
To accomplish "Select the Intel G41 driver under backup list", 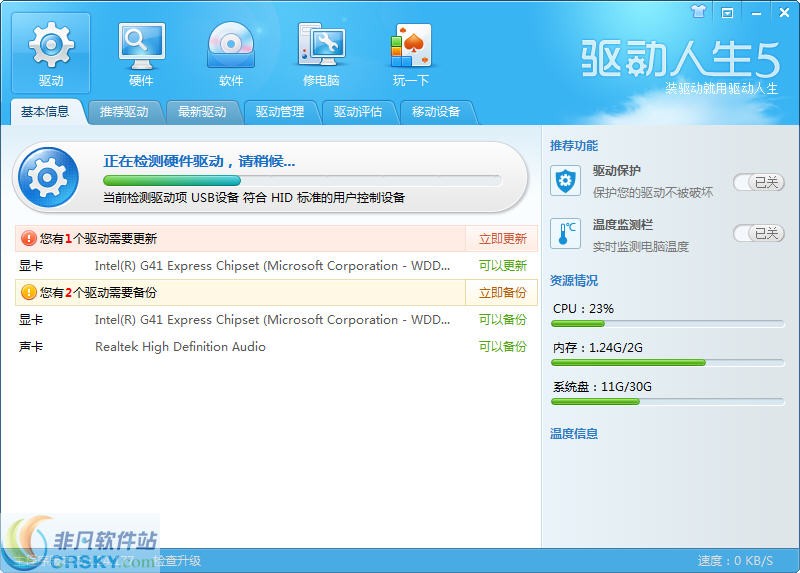I will pyautogui.click(x=276, y=320).
